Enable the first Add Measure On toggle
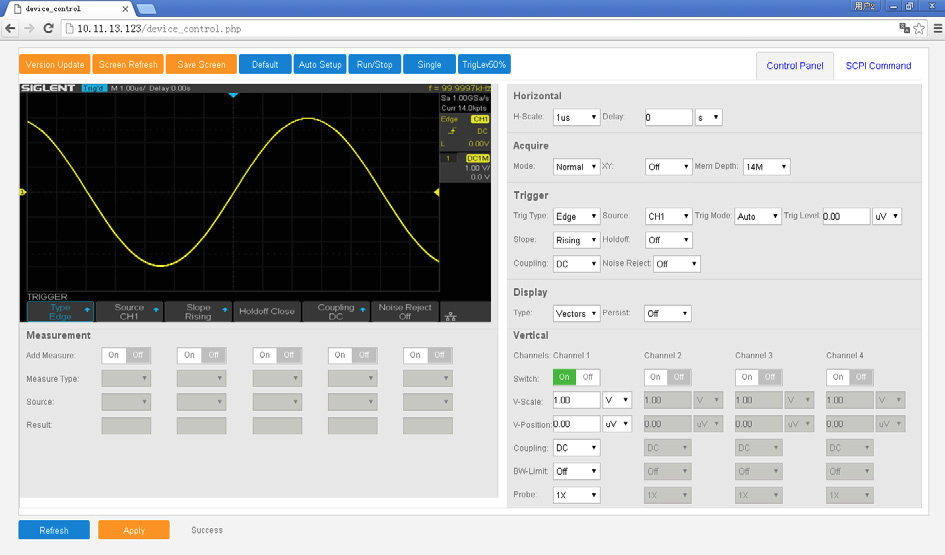Viewport: 945px width, 555px height. (114, 356)
